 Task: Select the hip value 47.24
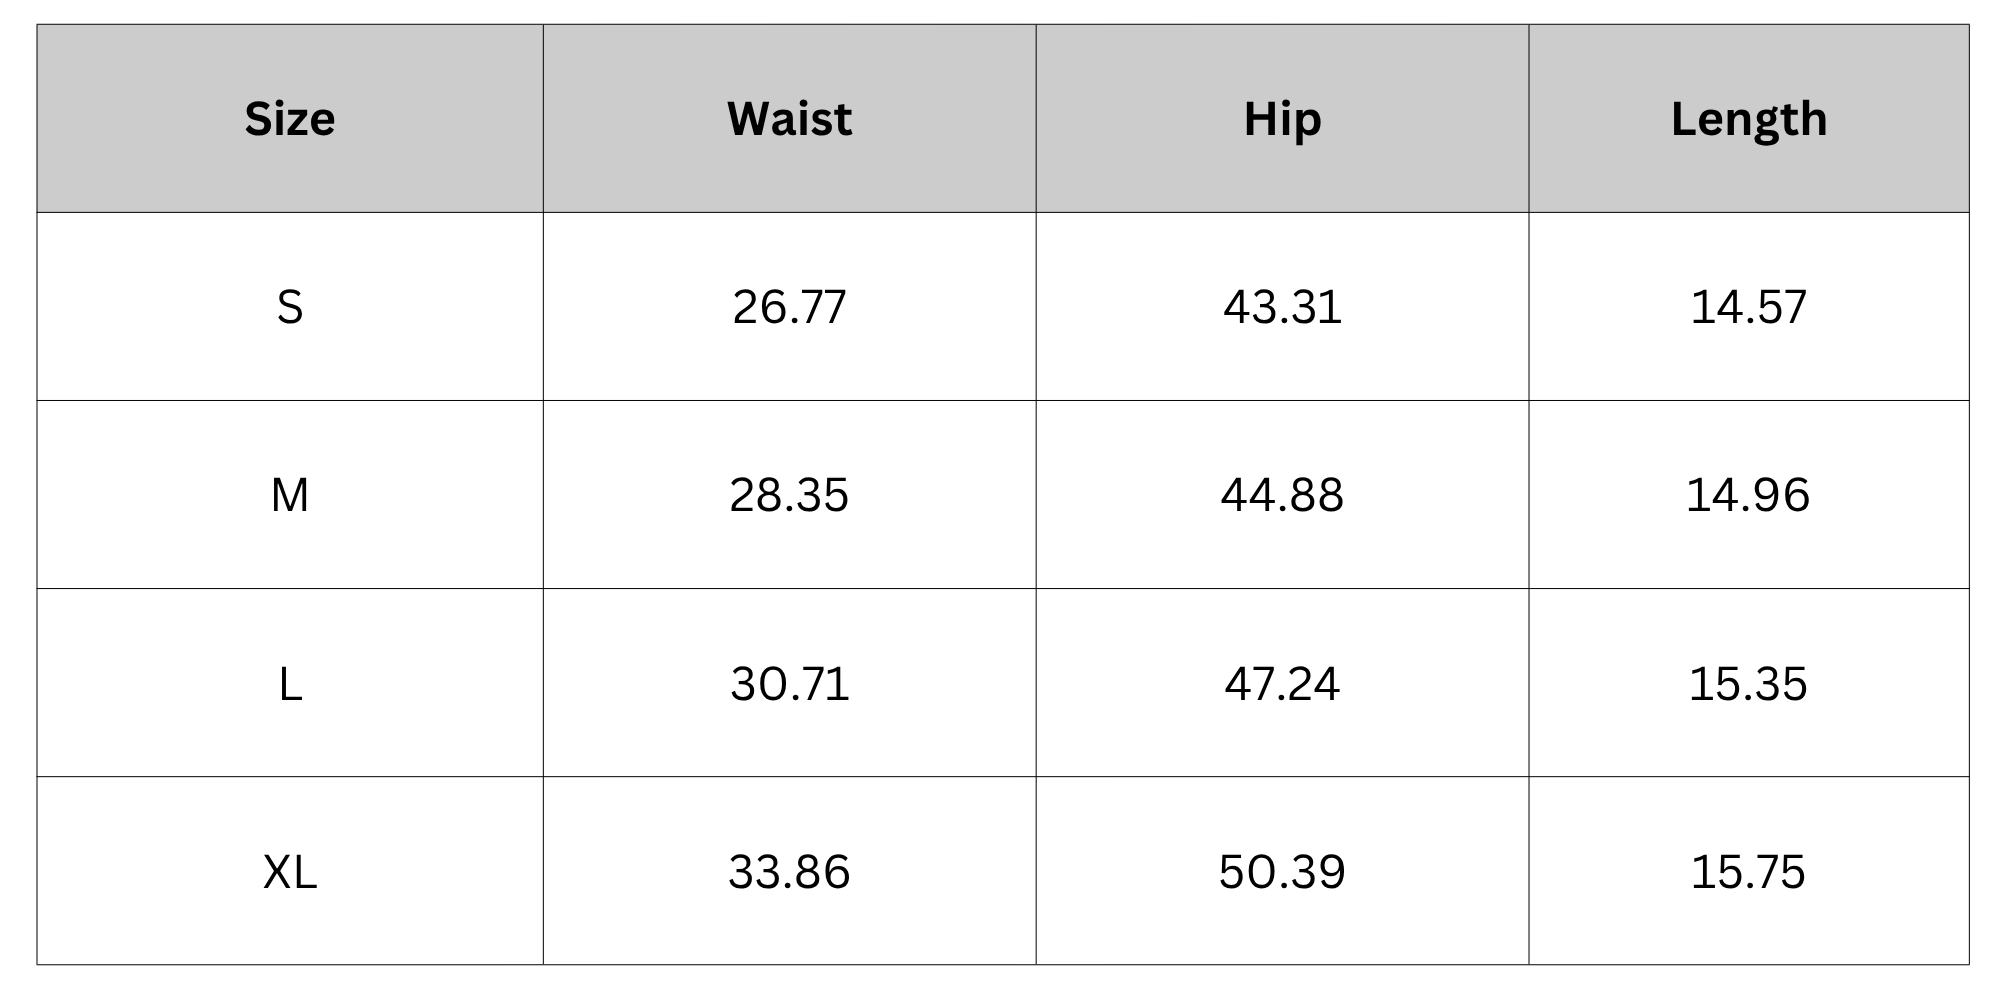(1283, 683)
